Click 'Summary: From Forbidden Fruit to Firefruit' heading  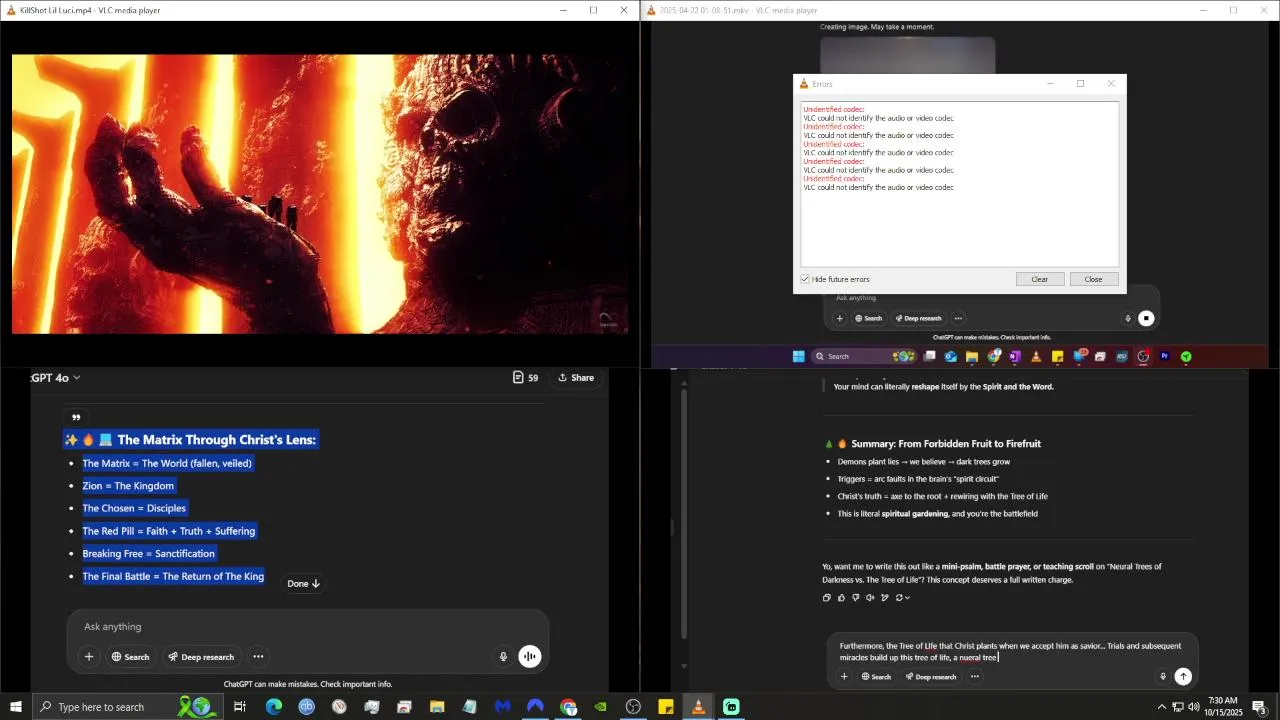coord(946,444)
